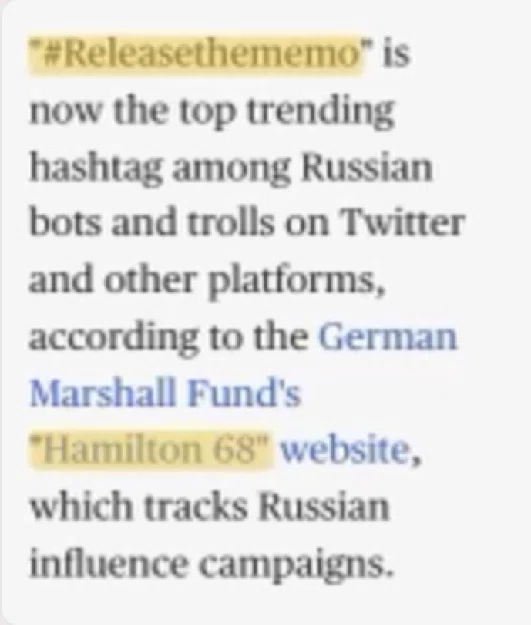Click "Russian" after "hashtag among"
The height and width of the screenshot is (625, 531).
[x=366, y=167]
